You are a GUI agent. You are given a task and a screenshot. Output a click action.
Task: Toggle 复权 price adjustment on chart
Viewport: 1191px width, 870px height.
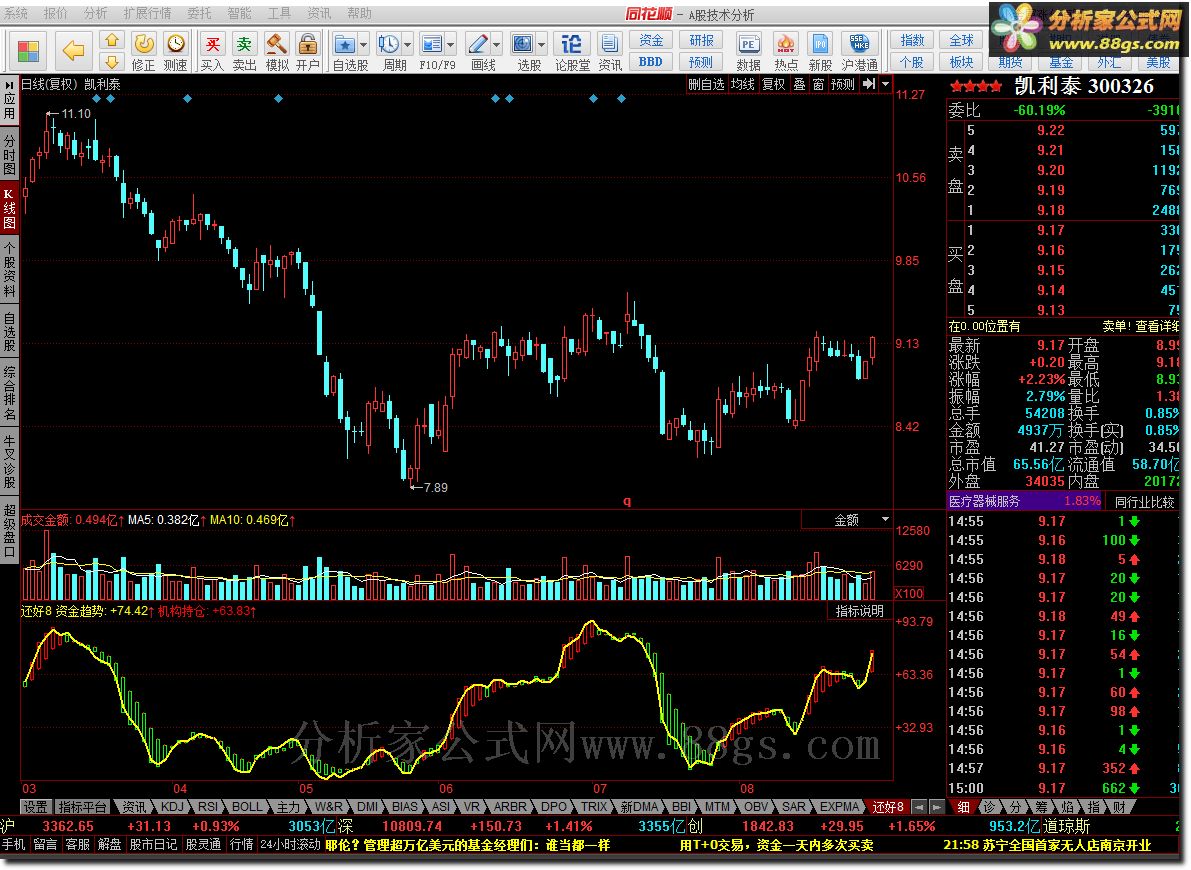click(x=773, y=84)
